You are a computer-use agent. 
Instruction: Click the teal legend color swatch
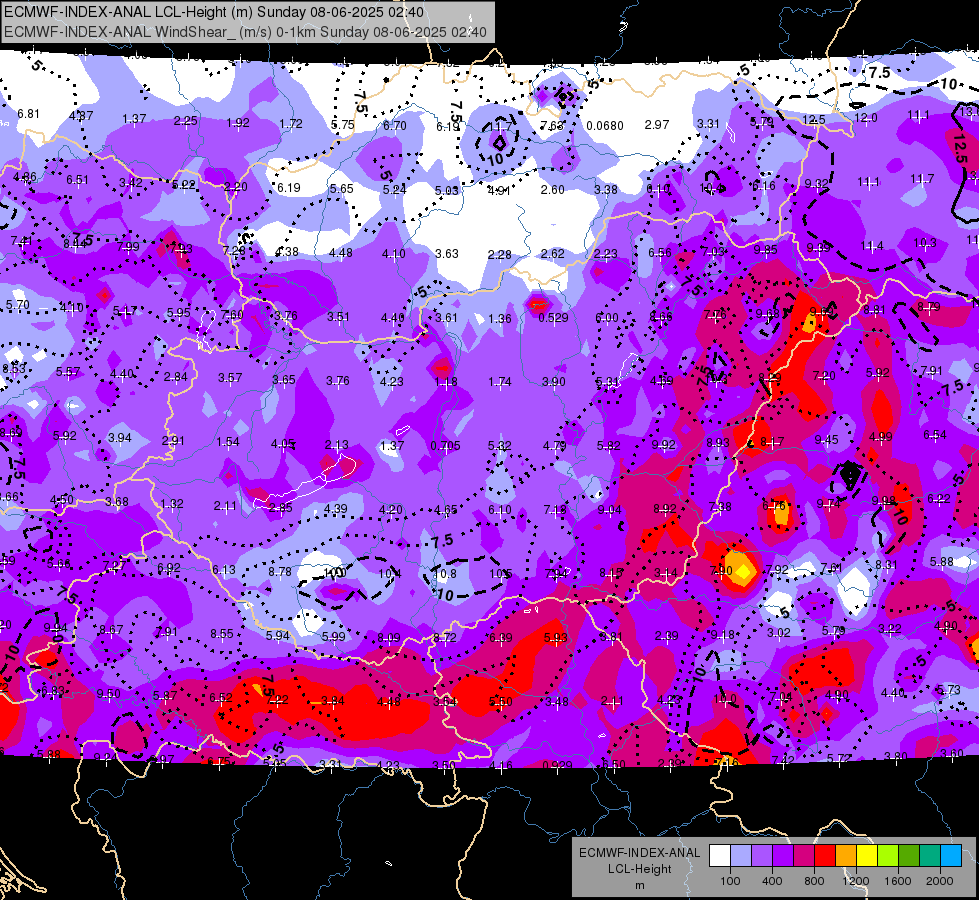tap(930, 856)
